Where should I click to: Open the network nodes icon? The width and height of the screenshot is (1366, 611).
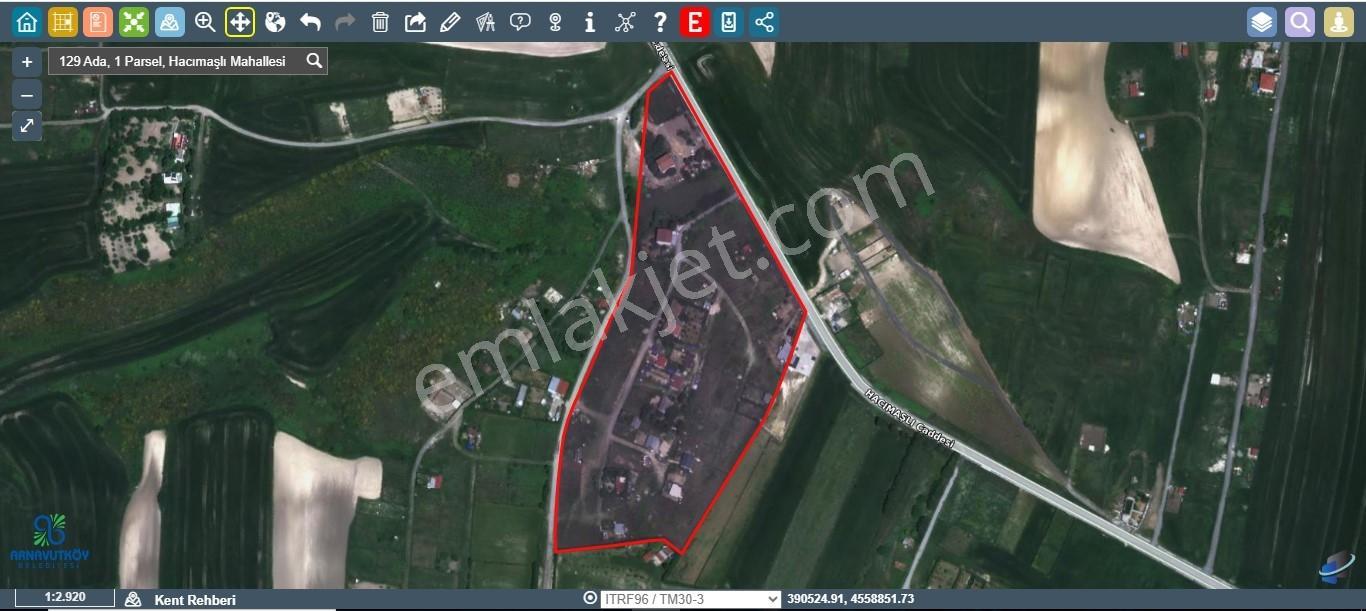[x=625, y=22]
